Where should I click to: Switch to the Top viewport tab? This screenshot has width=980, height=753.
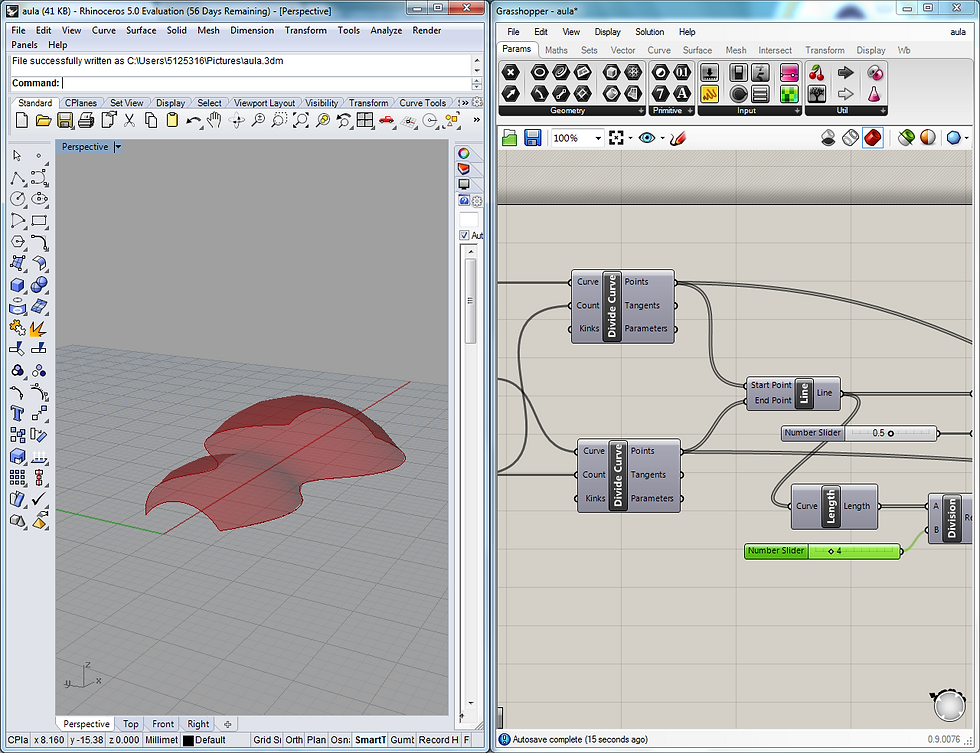click(131, 724)
